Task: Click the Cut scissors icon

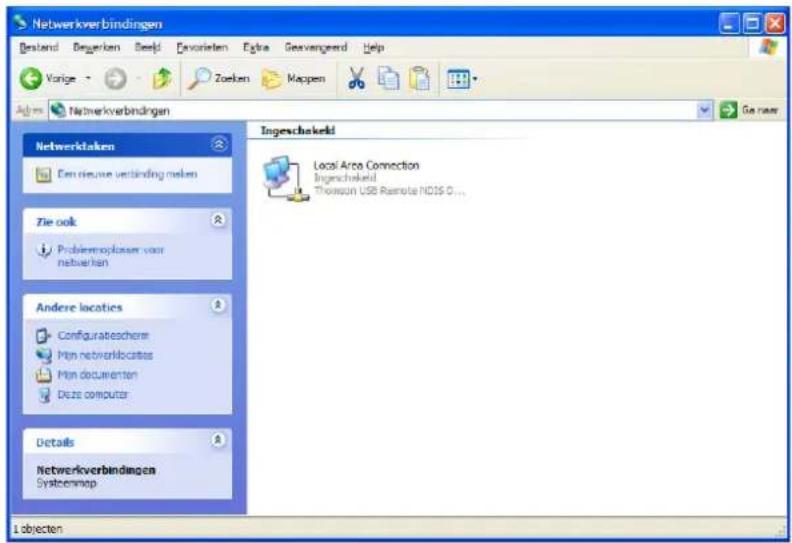Action: [x=357, y=79]
